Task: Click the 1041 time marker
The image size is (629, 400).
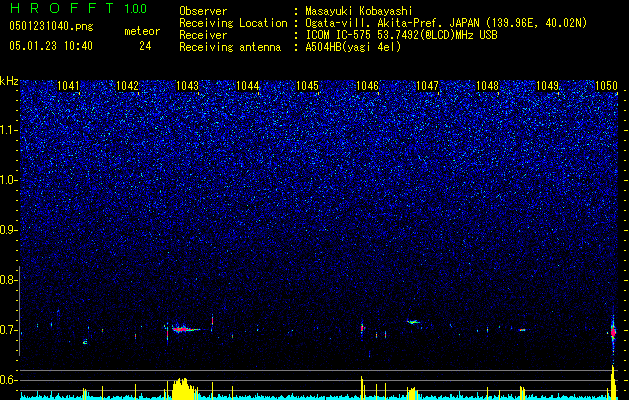Action: [x=68, y=86]
